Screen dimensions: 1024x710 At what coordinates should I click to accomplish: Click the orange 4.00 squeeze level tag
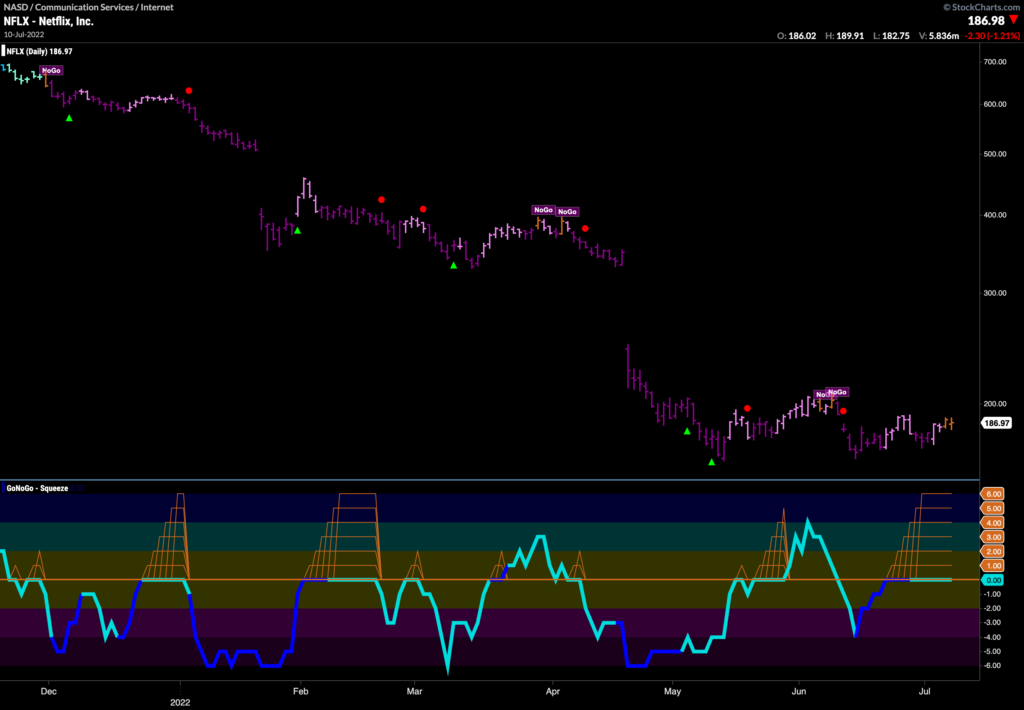point(992,523)
